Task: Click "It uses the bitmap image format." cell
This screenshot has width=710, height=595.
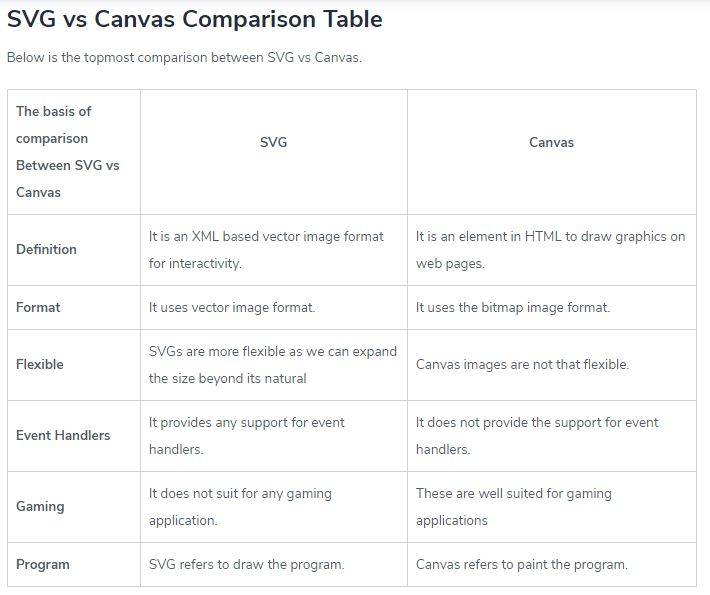Action: (513, 307)
